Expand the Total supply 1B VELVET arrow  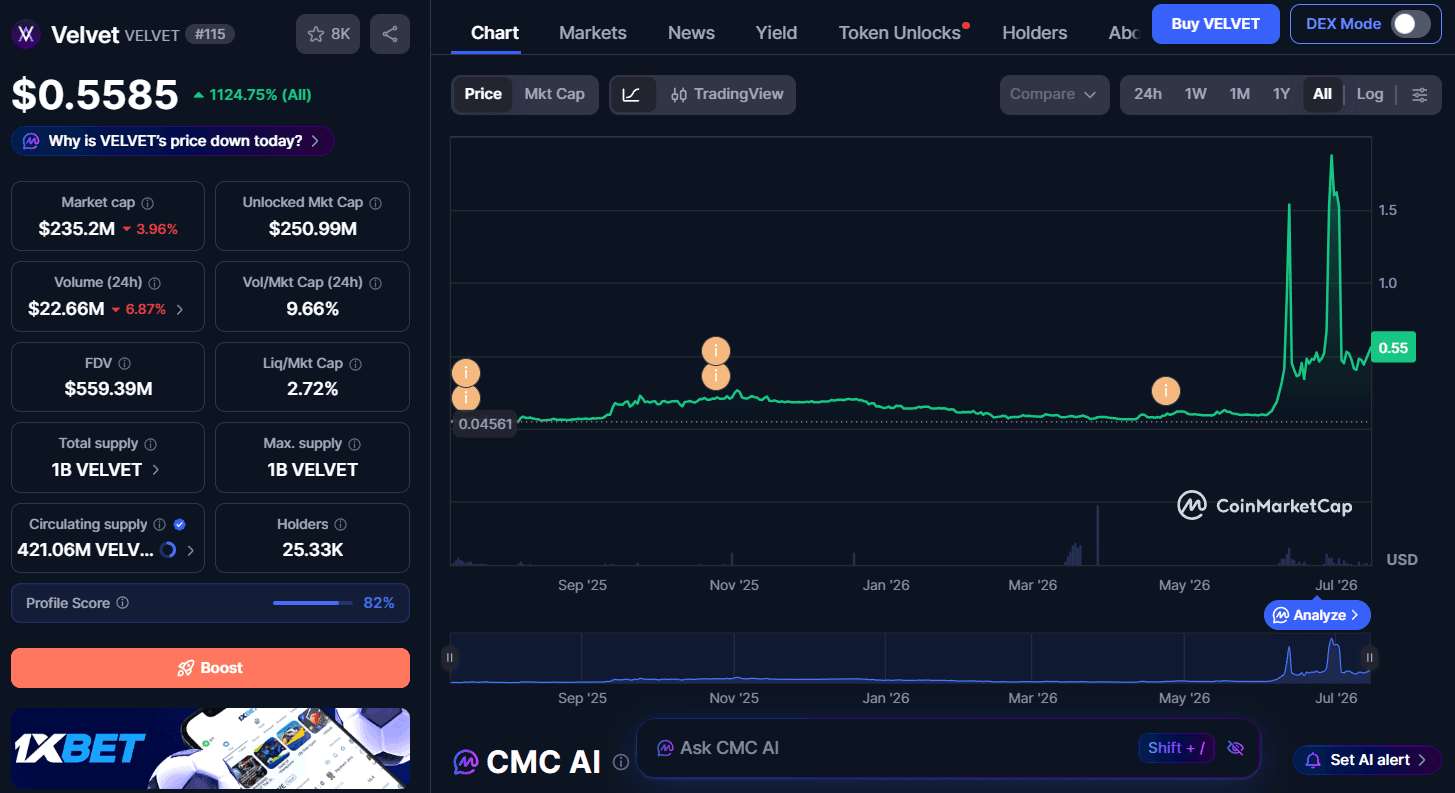tap(155, 469)
